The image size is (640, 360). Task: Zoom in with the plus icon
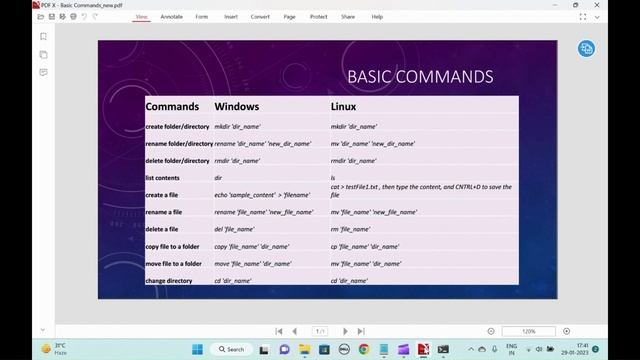(x=567, y=331)
